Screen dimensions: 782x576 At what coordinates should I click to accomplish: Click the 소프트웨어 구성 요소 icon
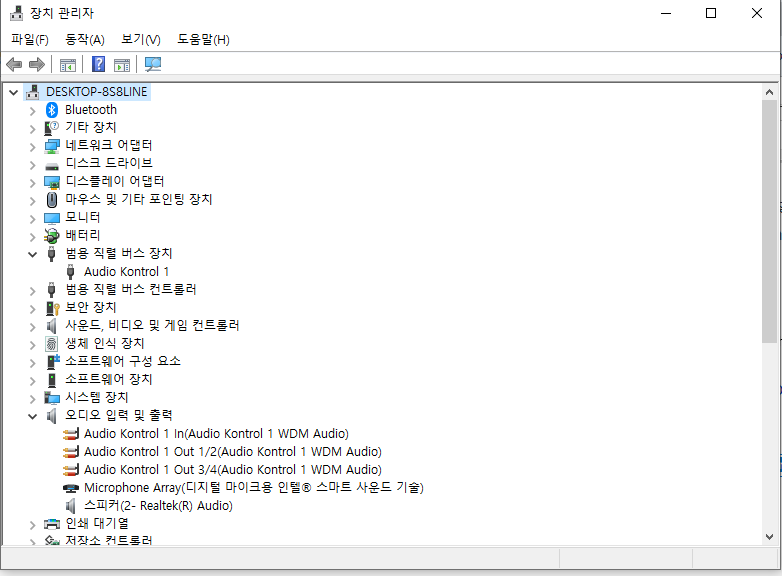coord(52,361)
